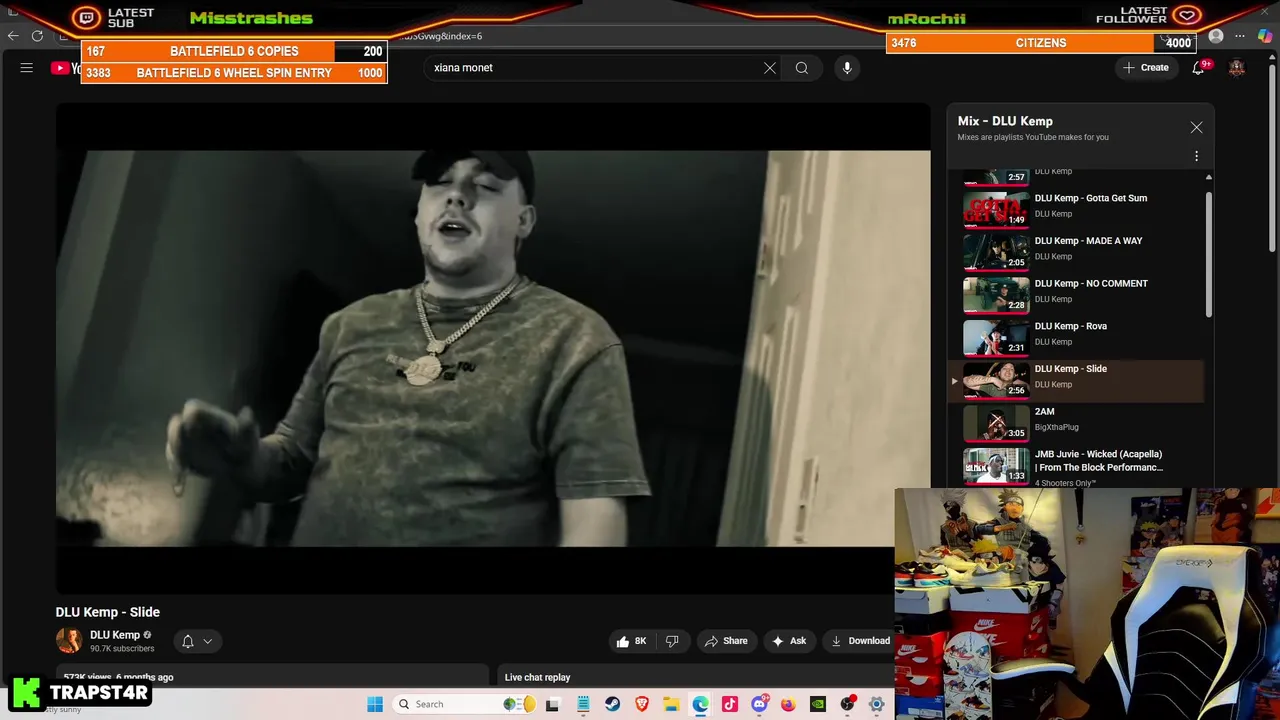Image resolution: width=1280 pixels, height=720 pixels.
Task: Open DLU Kemp channel name link
Action: (x=115, y=635)
